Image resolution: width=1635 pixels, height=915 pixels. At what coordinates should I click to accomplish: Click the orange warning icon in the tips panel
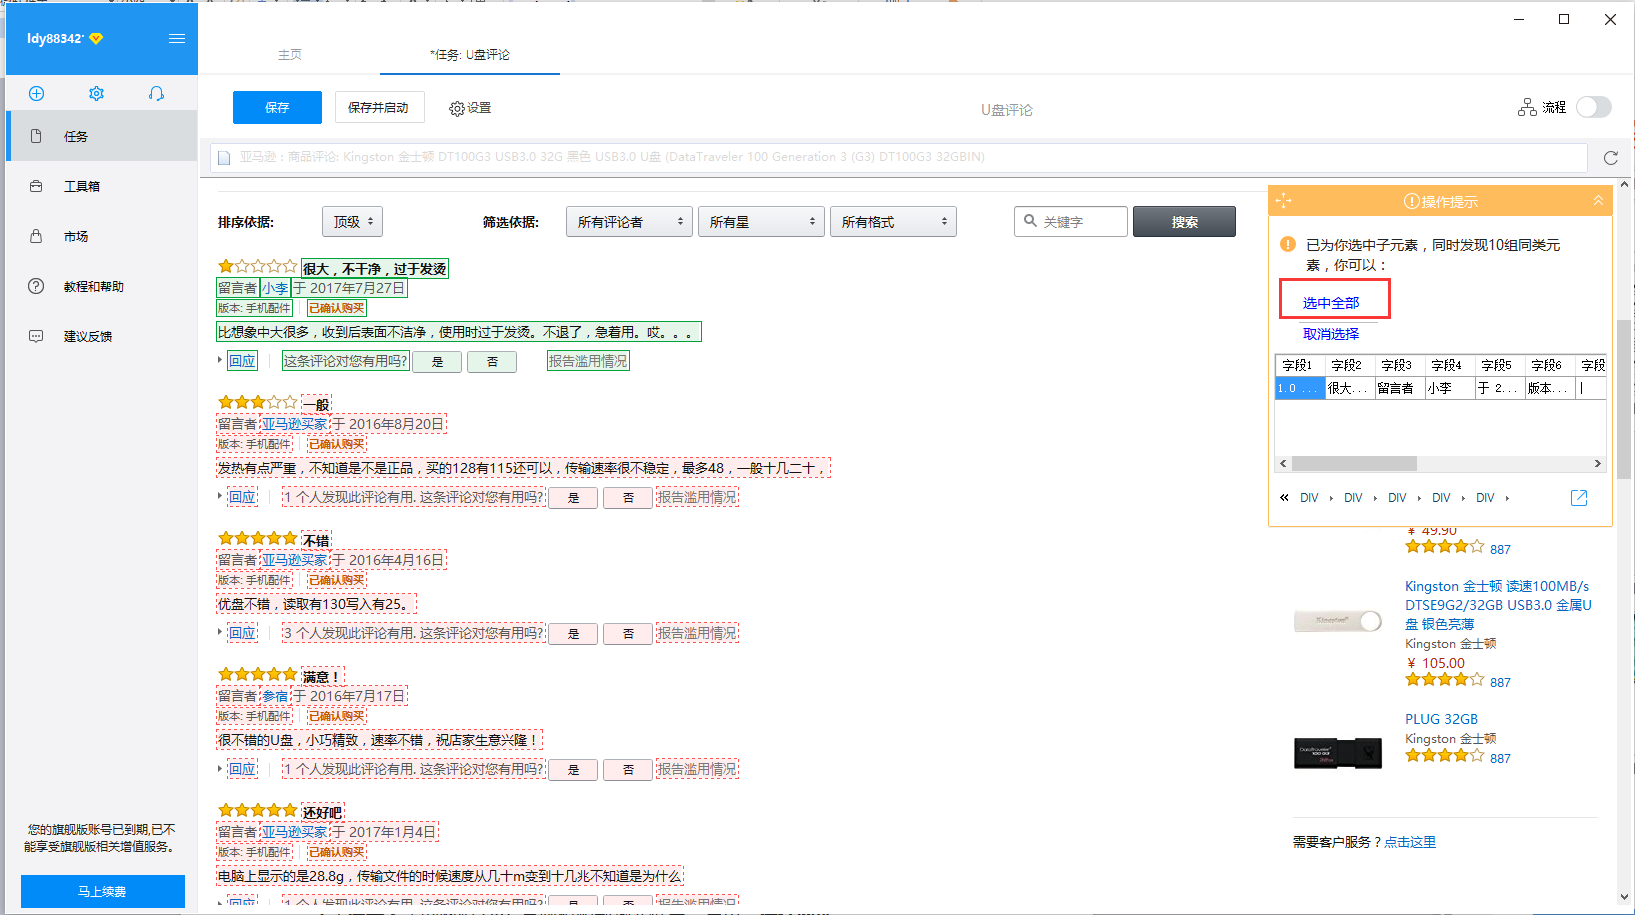click(1288, 244)
